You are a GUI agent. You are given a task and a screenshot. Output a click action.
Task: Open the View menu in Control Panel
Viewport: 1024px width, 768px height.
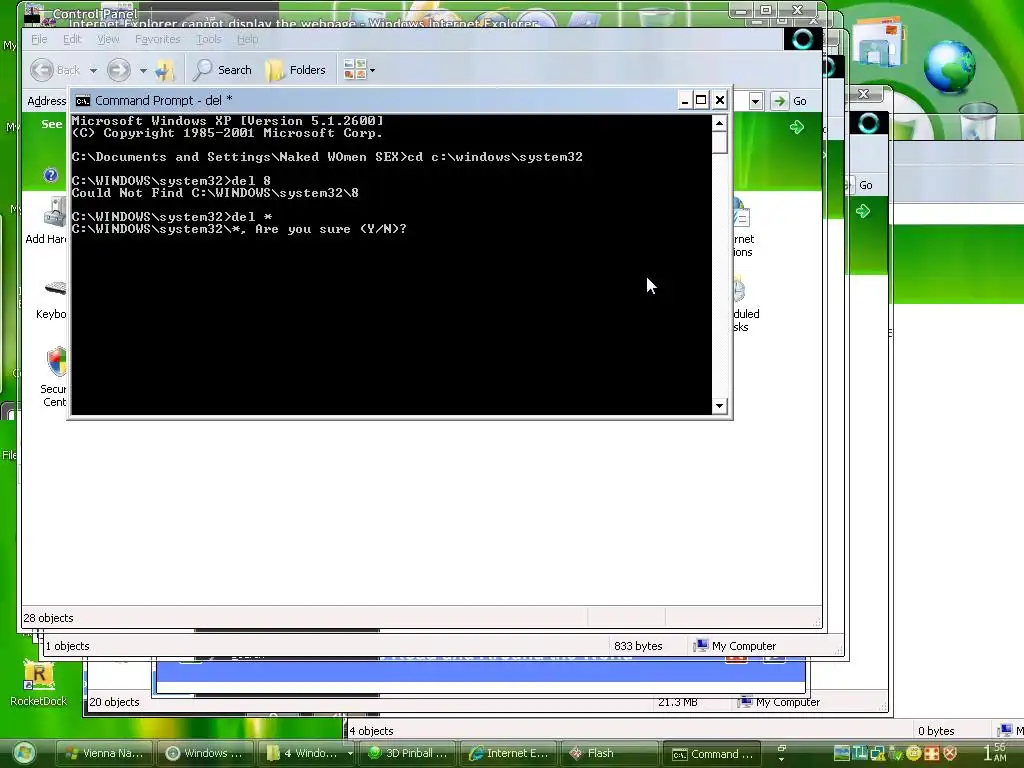click(x=108, y=39)
